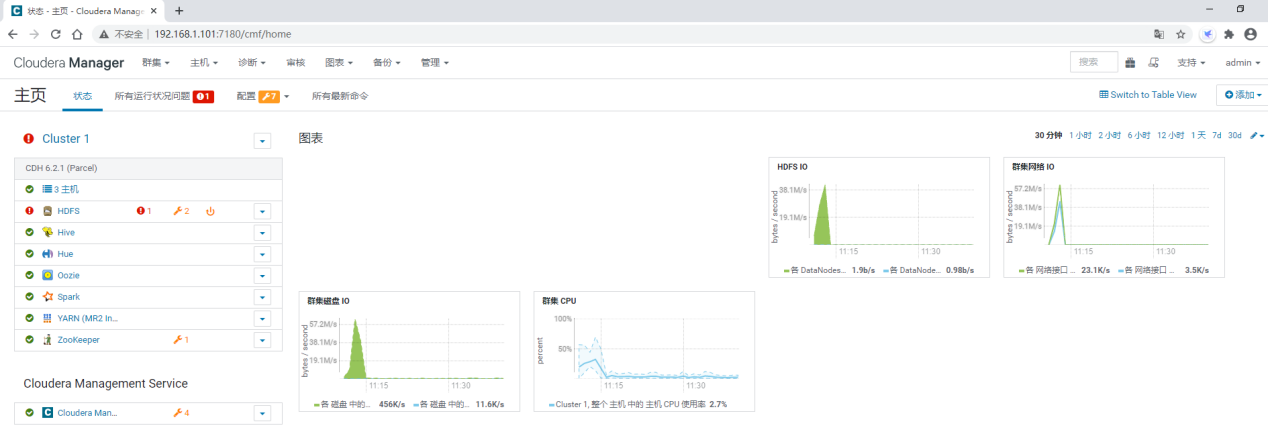Set chart time range to 7d

pos(1217,135)
